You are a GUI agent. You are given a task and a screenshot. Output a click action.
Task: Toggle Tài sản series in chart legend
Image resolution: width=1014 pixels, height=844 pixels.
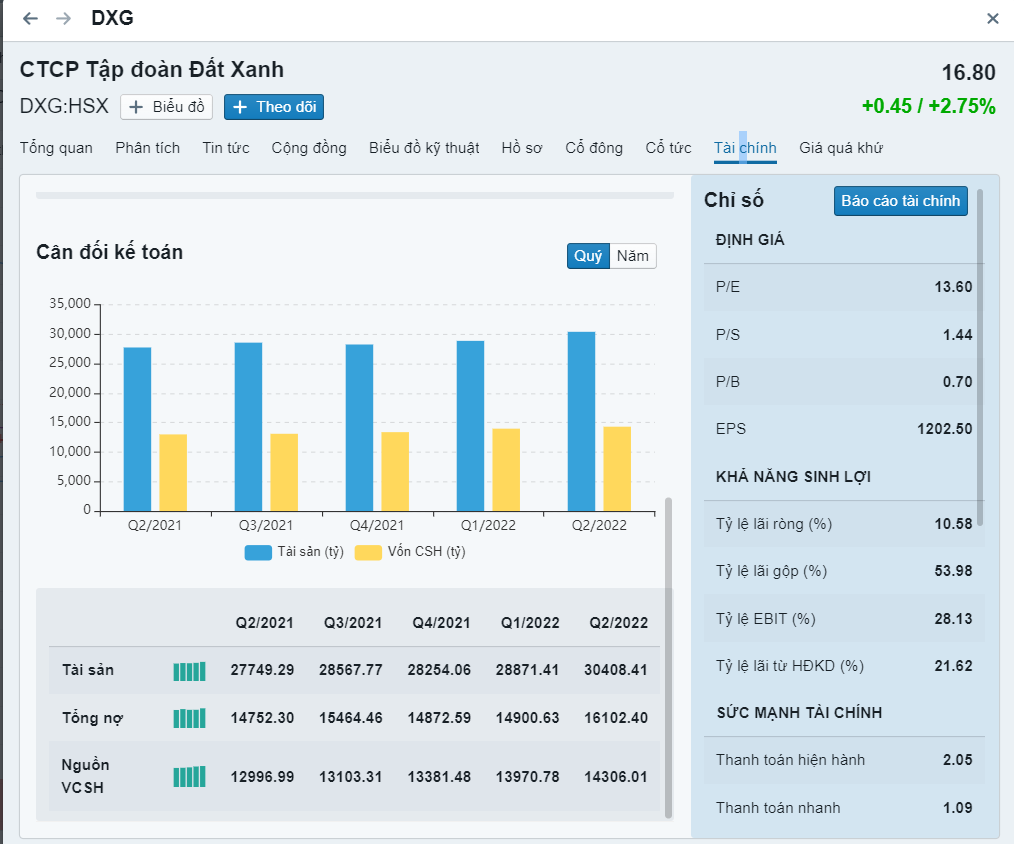click(294, 552)
